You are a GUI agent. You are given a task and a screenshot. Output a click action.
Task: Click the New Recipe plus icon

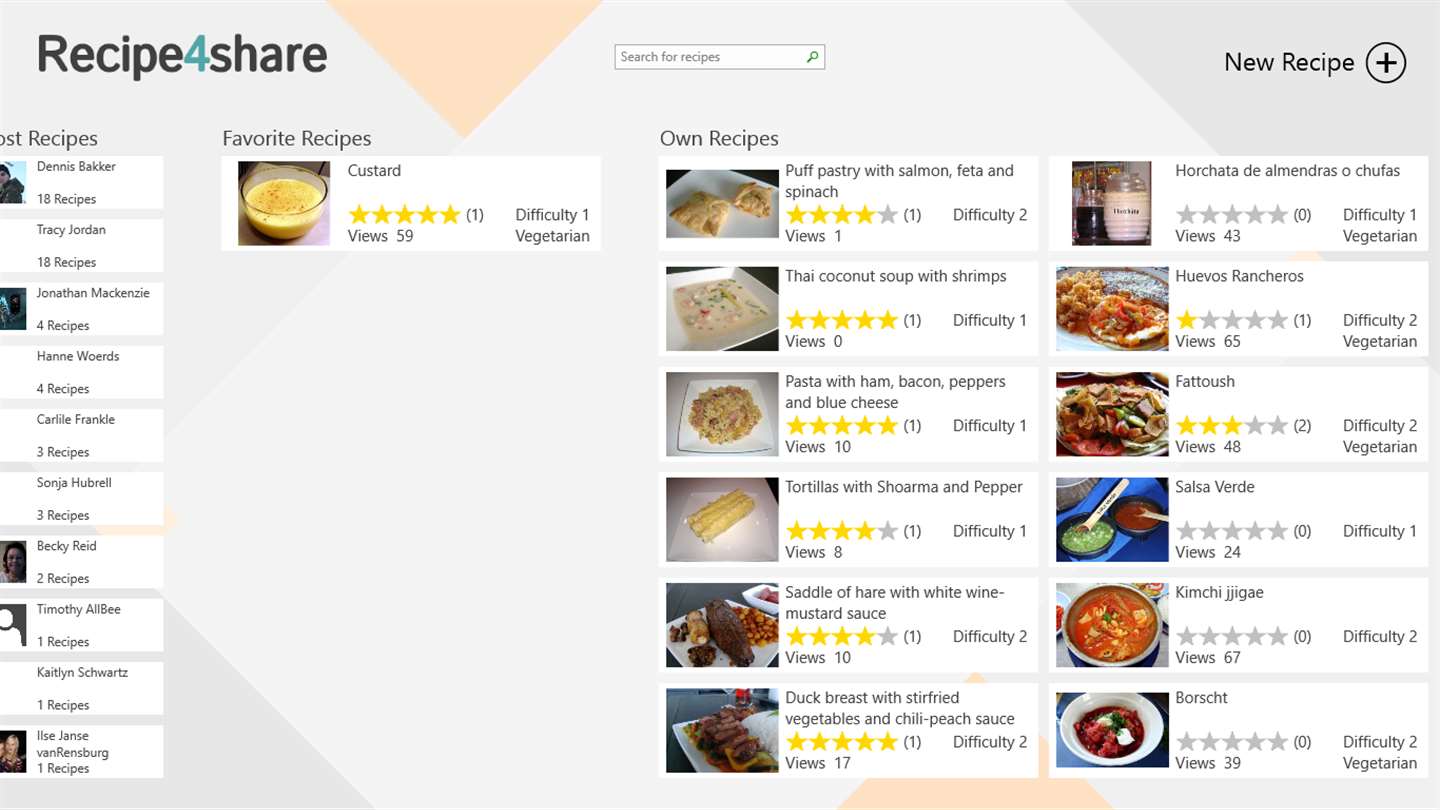click(x=1385, y=62)
